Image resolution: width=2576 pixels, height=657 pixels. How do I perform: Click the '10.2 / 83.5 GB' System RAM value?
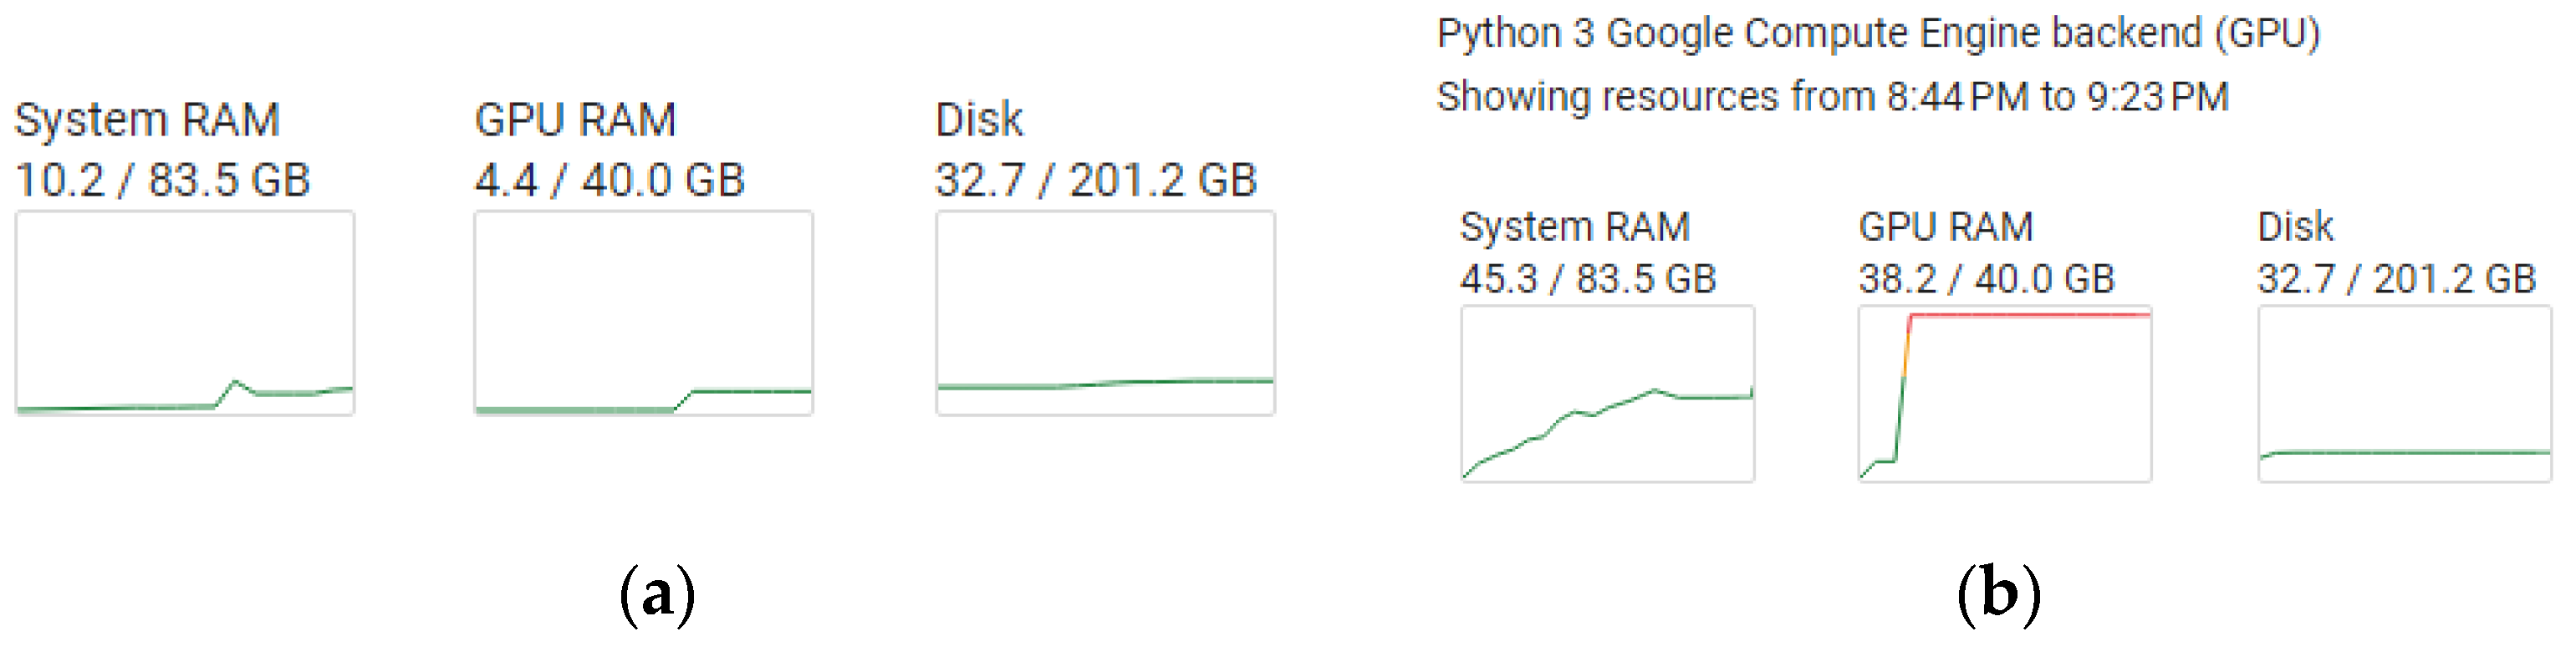(163, 181)
